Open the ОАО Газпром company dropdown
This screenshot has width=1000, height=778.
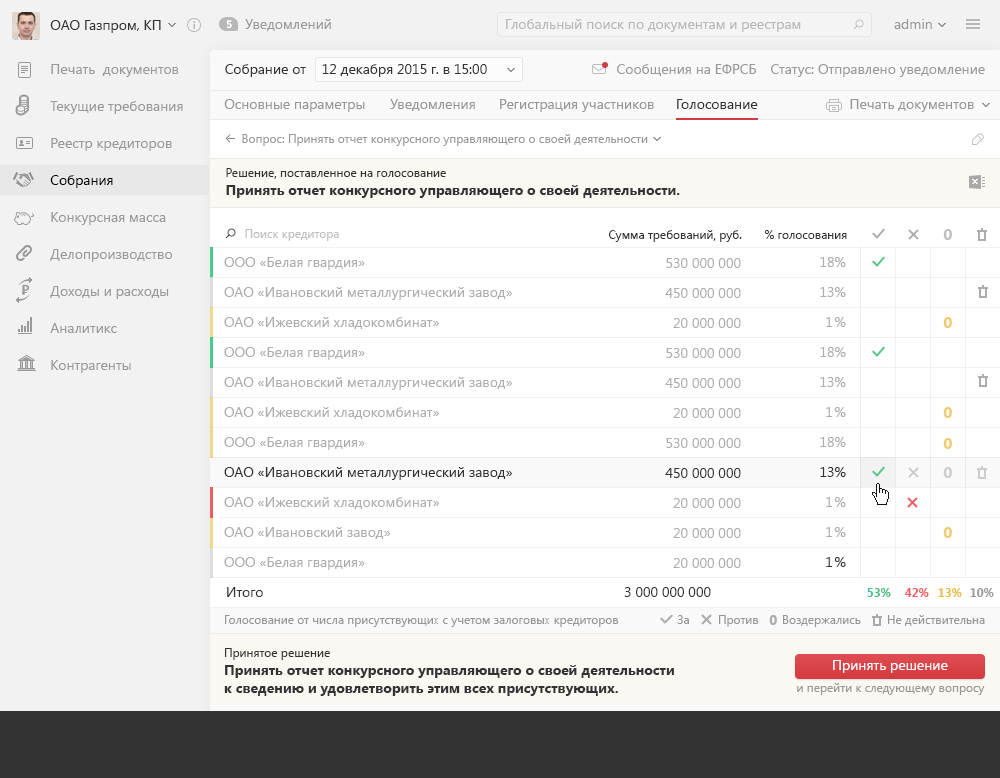coord(112,24)
